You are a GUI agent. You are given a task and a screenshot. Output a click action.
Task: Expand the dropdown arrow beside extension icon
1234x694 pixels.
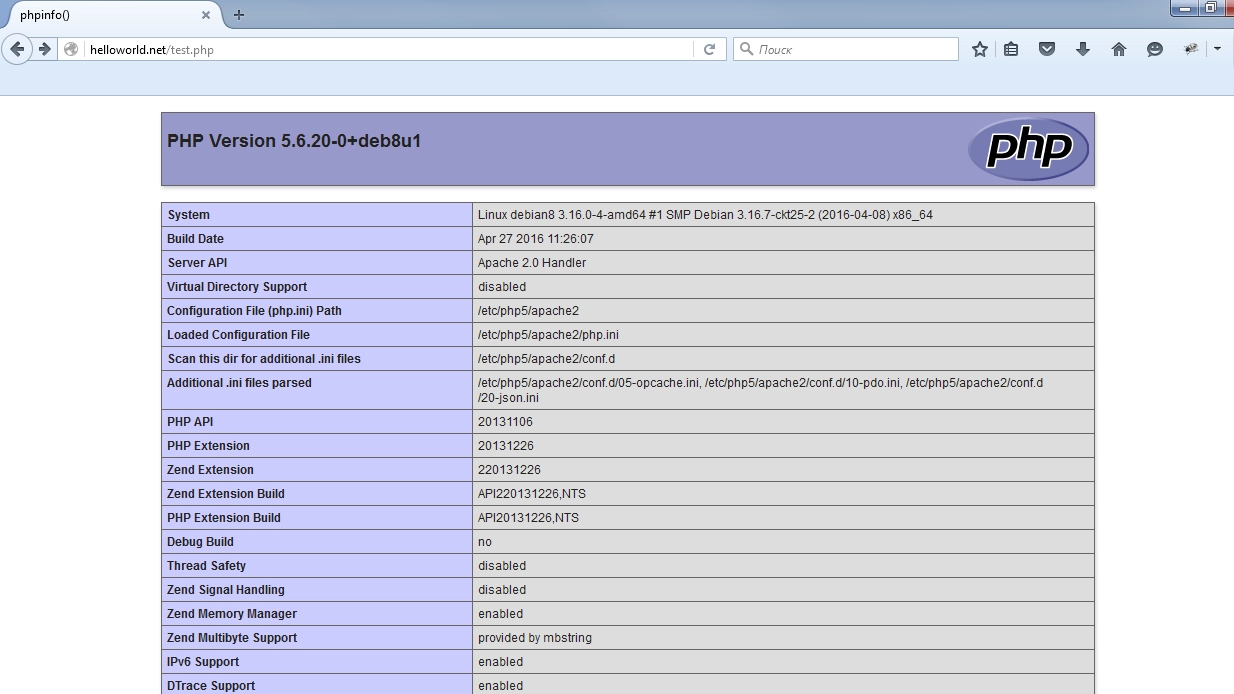pyautogui.click(x=1217, y=49)
